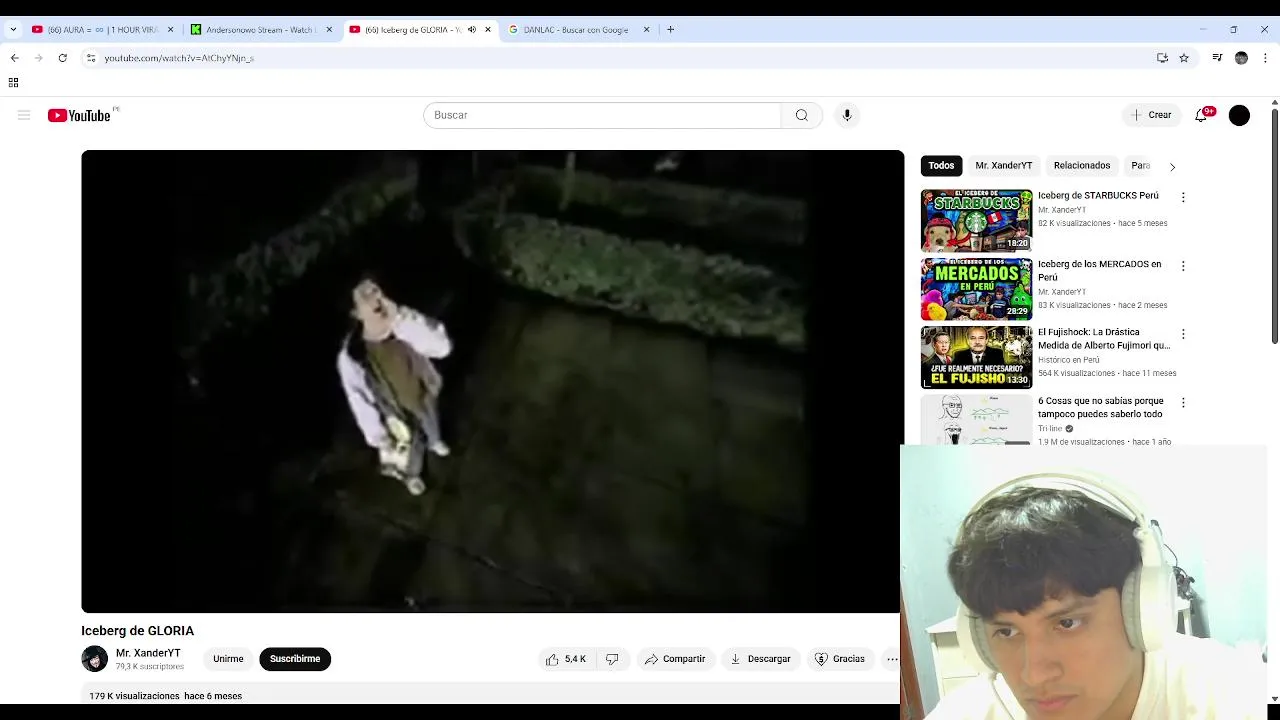This screenshot has height=720, width=1280.
Task: Click the Crear button
Action: click(x=1151, y=115)
